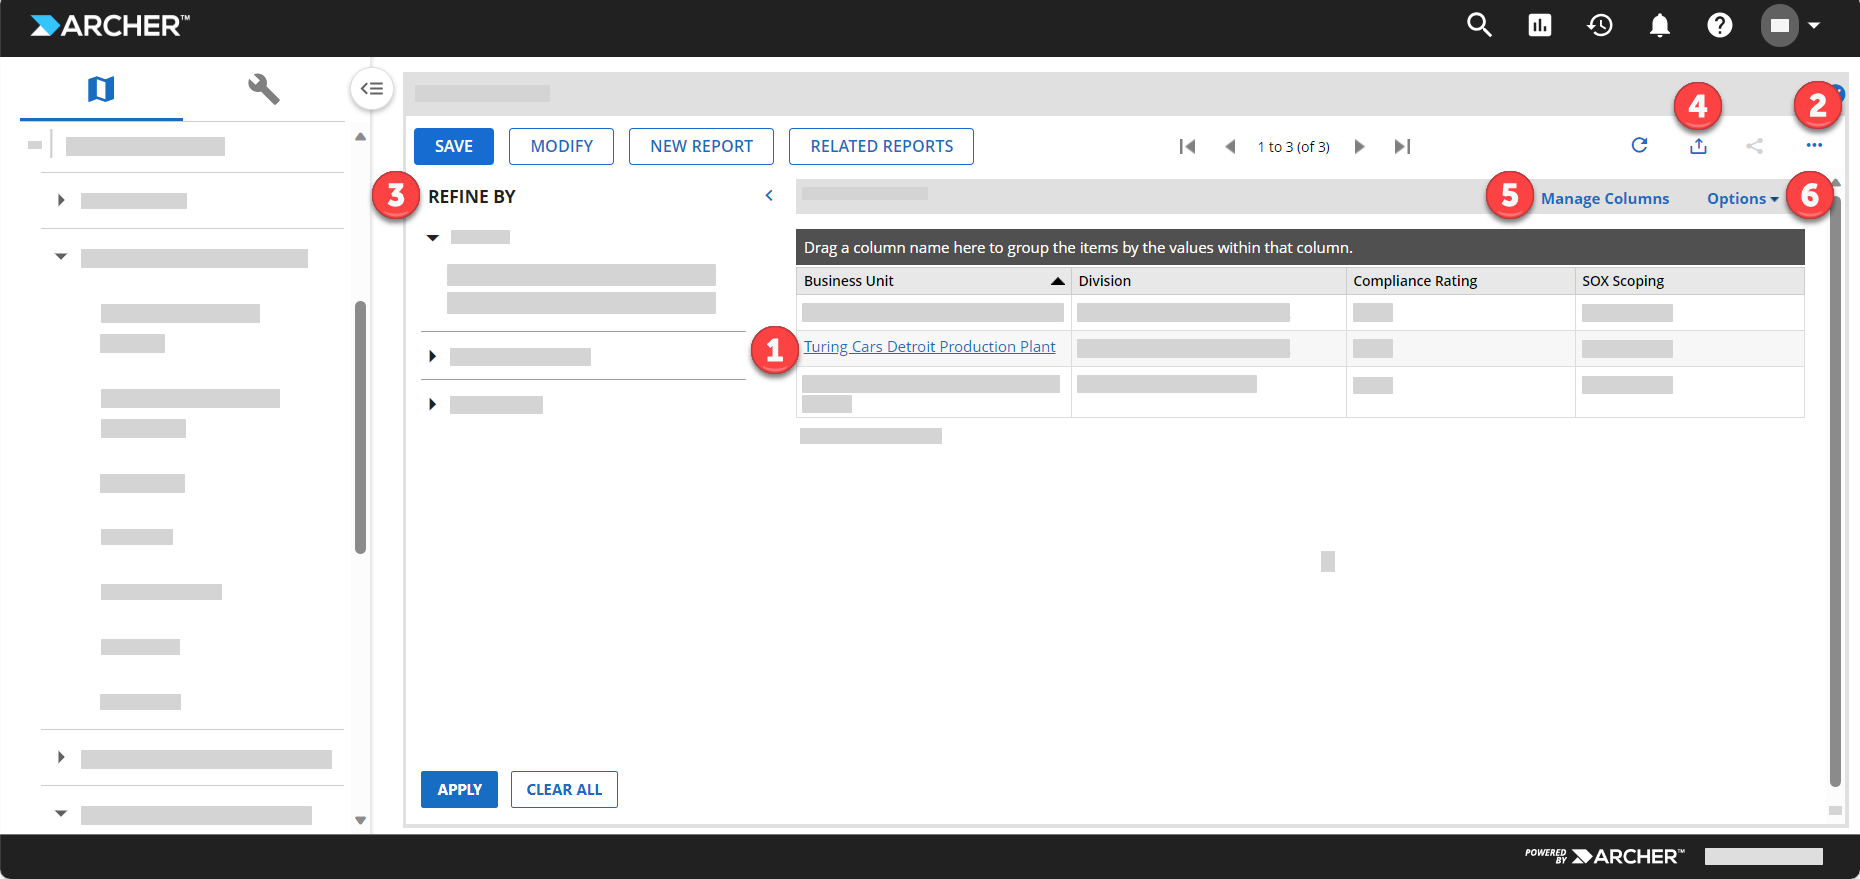1860x879 pixels.
Task: Collapse the top-level navigation tree item
Action: 35,146
